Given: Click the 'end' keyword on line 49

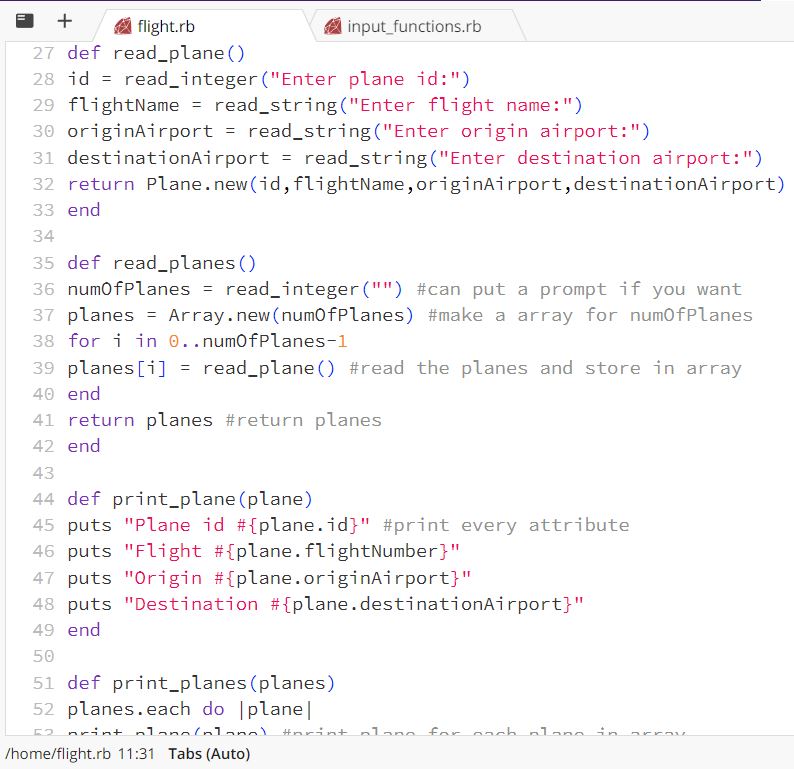Looking at the screenshot, I should tap(84, 630).
